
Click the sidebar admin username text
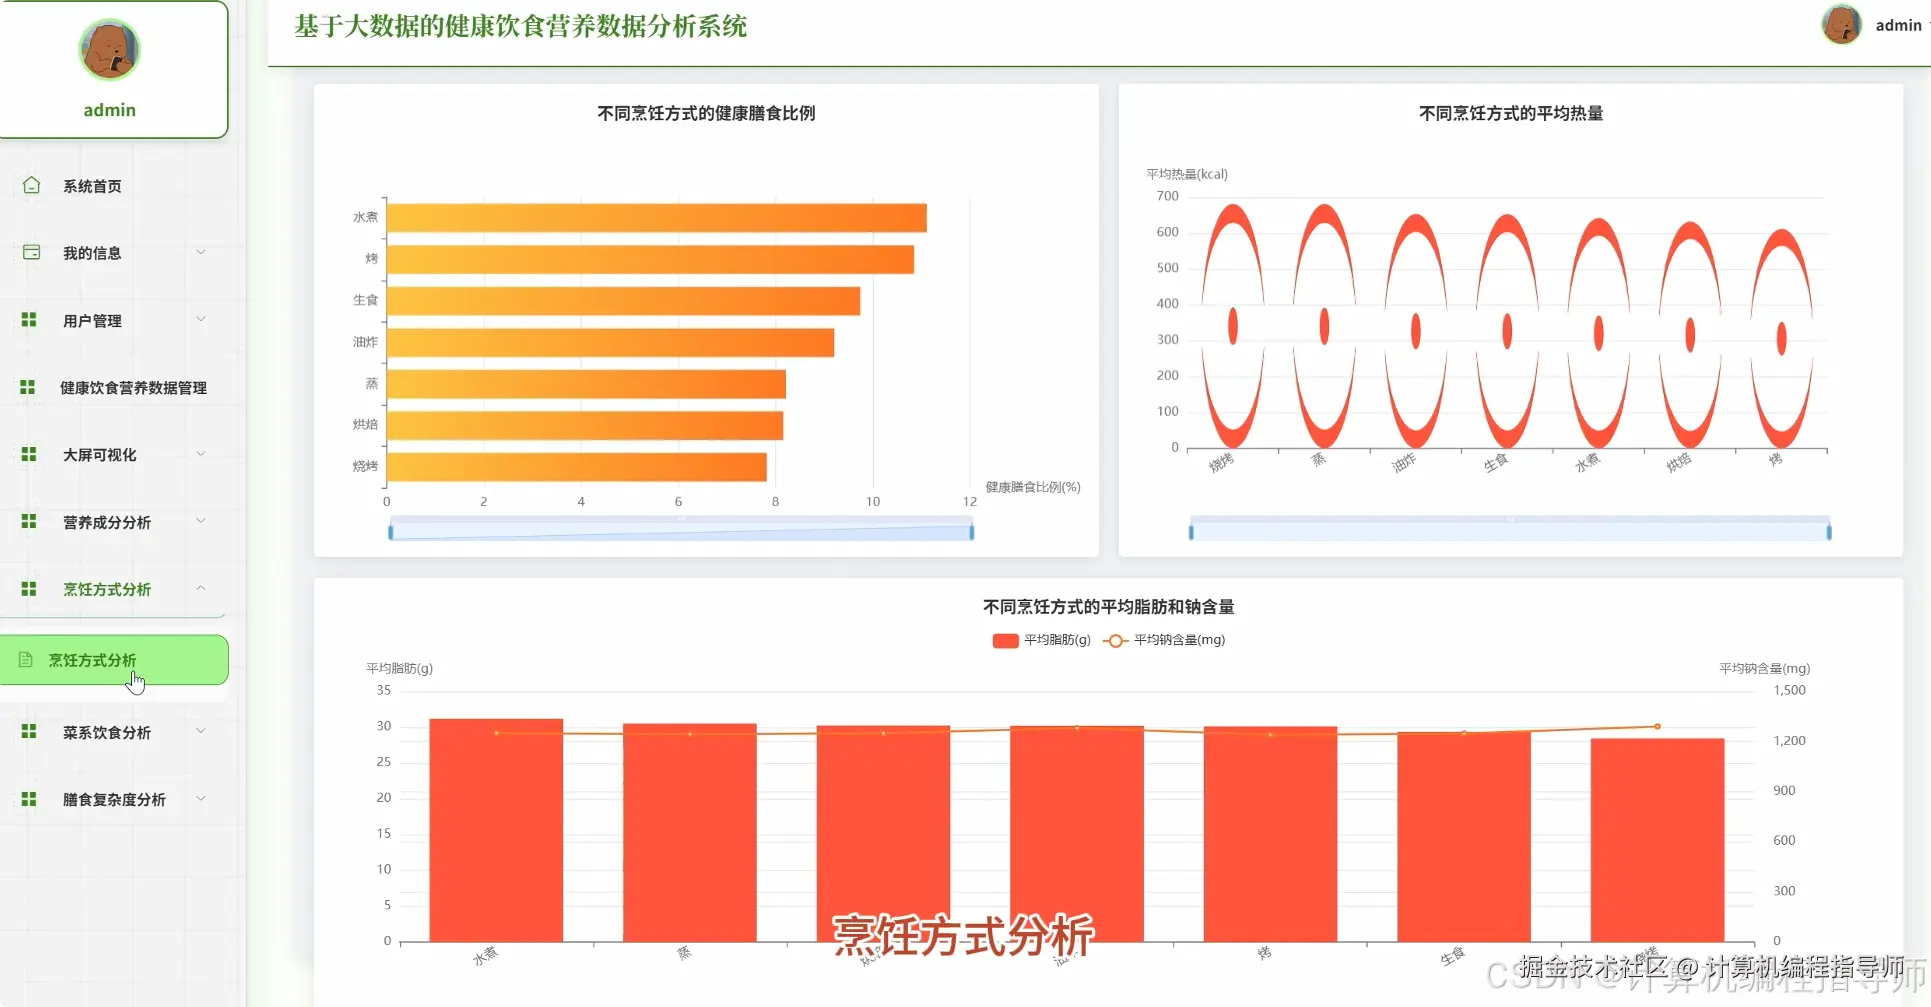[x=109, y=110]
